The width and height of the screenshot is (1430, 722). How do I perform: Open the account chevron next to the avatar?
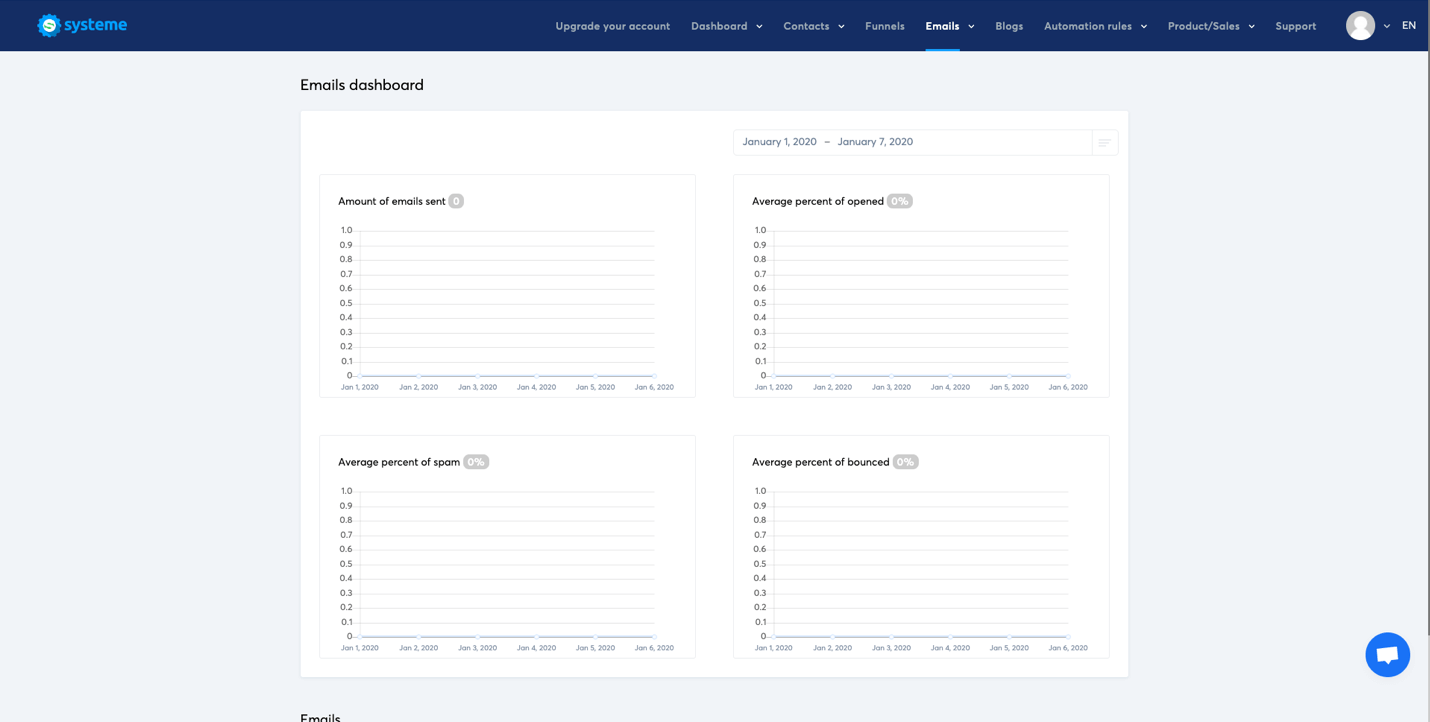pos(1386,27)
